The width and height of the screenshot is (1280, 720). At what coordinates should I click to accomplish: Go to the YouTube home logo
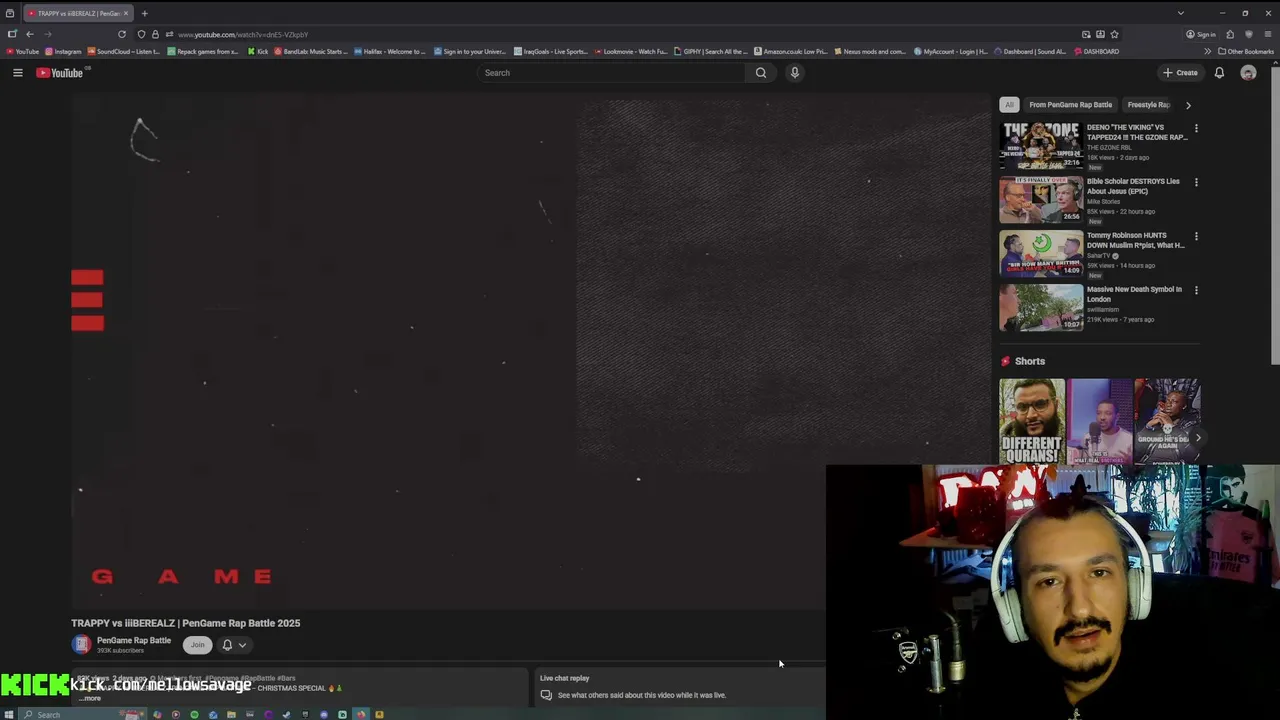[60, 73]
